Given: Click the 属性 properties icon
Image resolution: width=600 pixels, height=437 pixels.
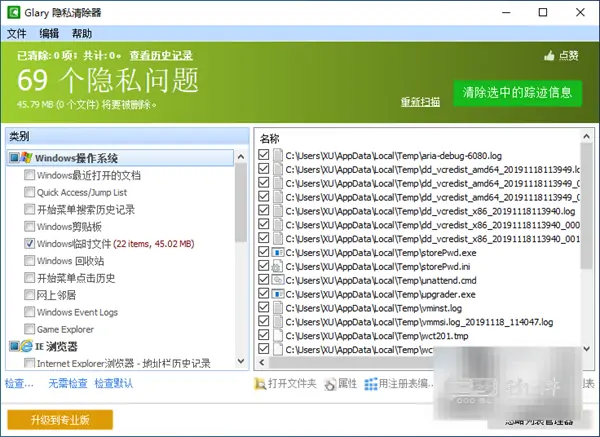Looking at the screenshot, I should (330, 383).
